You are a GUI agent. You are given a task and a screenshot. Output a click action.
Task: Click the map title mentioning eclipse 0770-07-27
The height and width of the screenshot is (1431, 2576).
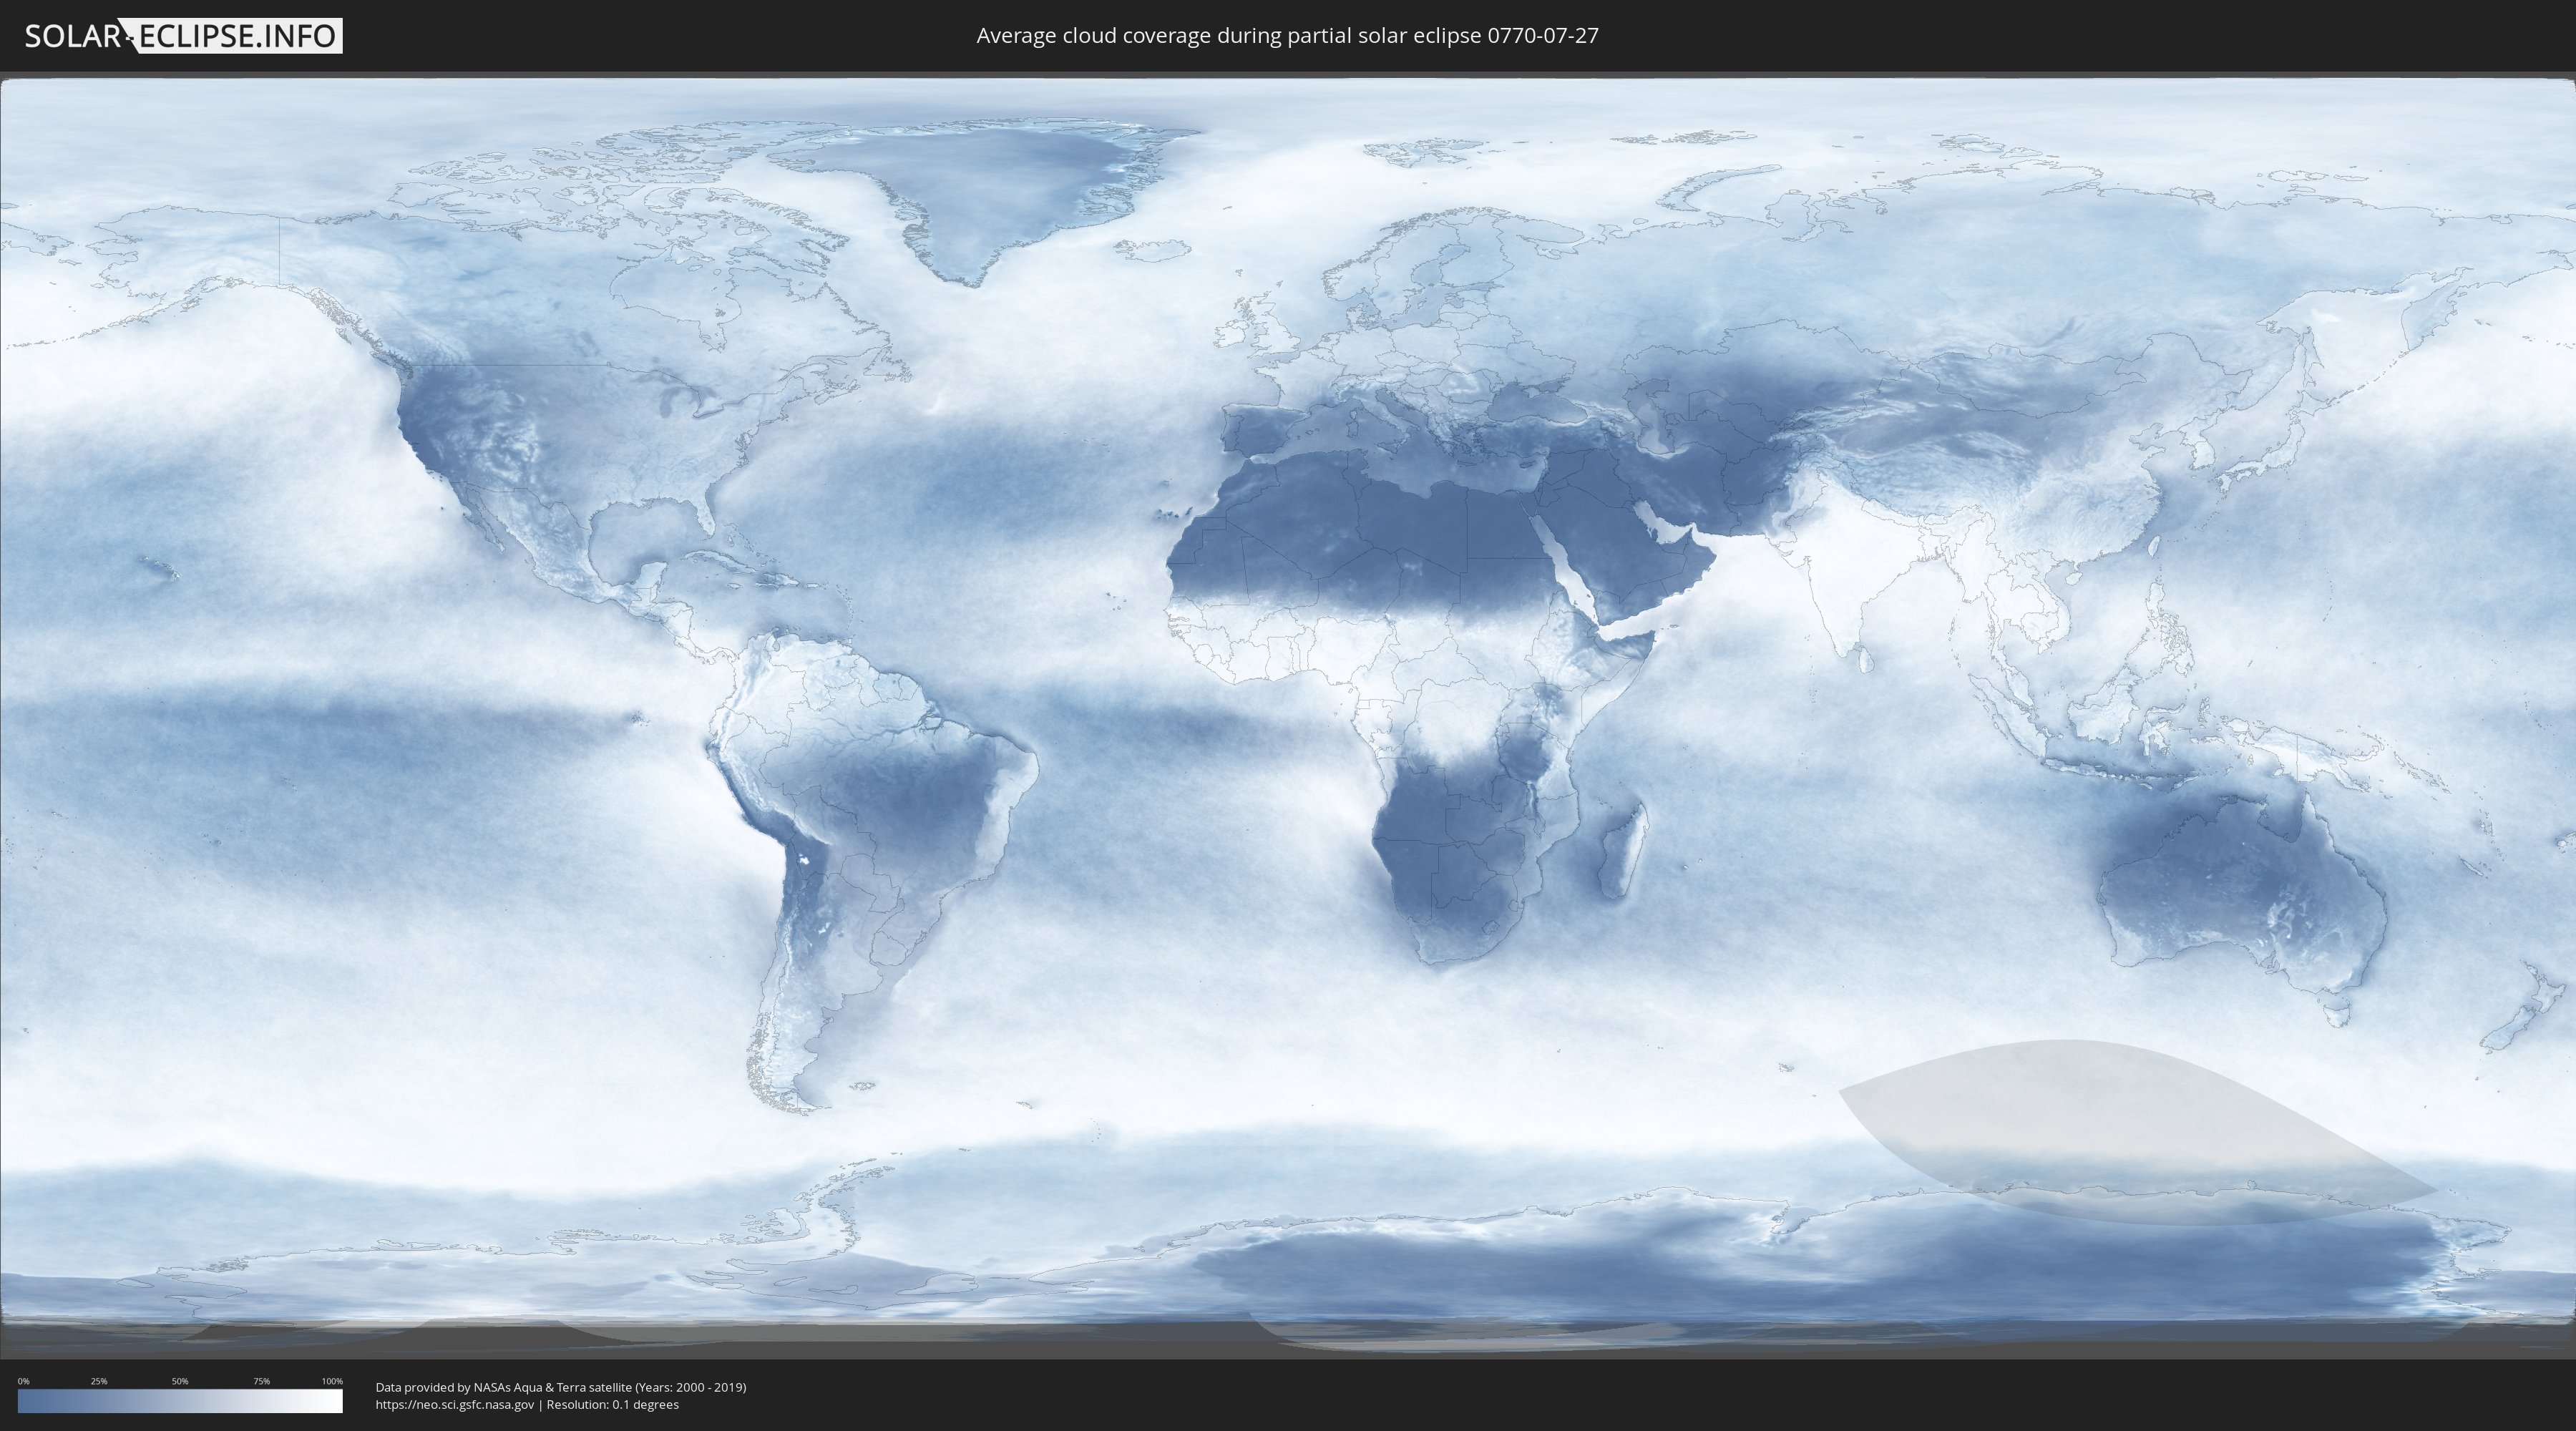point(1287,36)
